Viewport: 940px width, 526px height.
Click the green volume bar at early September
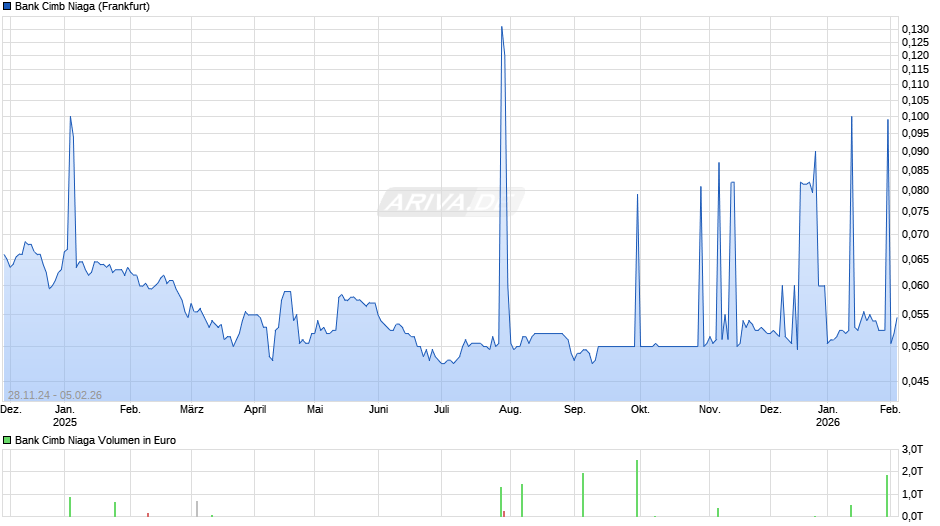coord(583,495)
